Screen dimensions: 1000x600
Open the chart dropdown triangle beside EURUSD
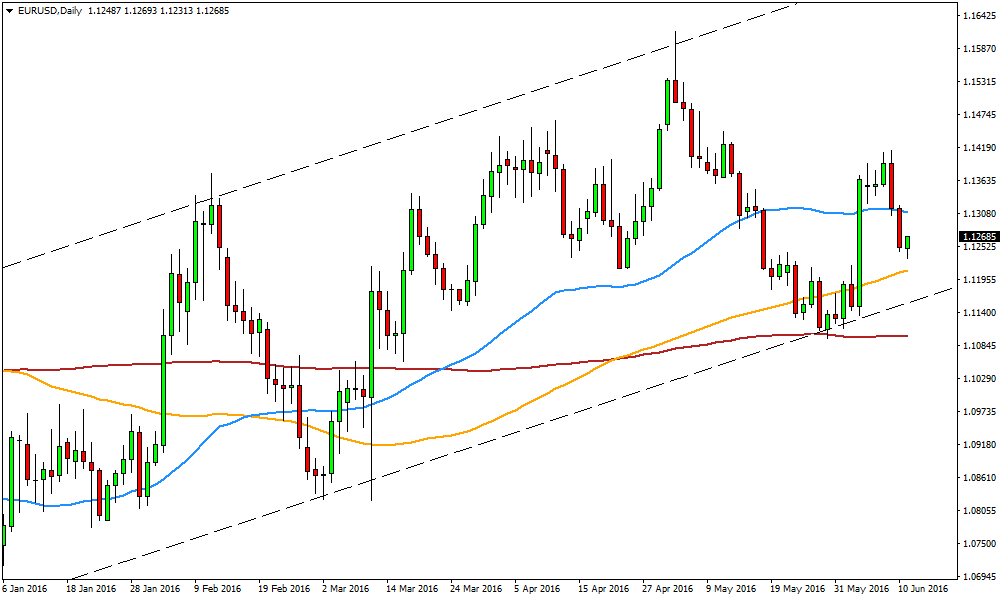9,11
